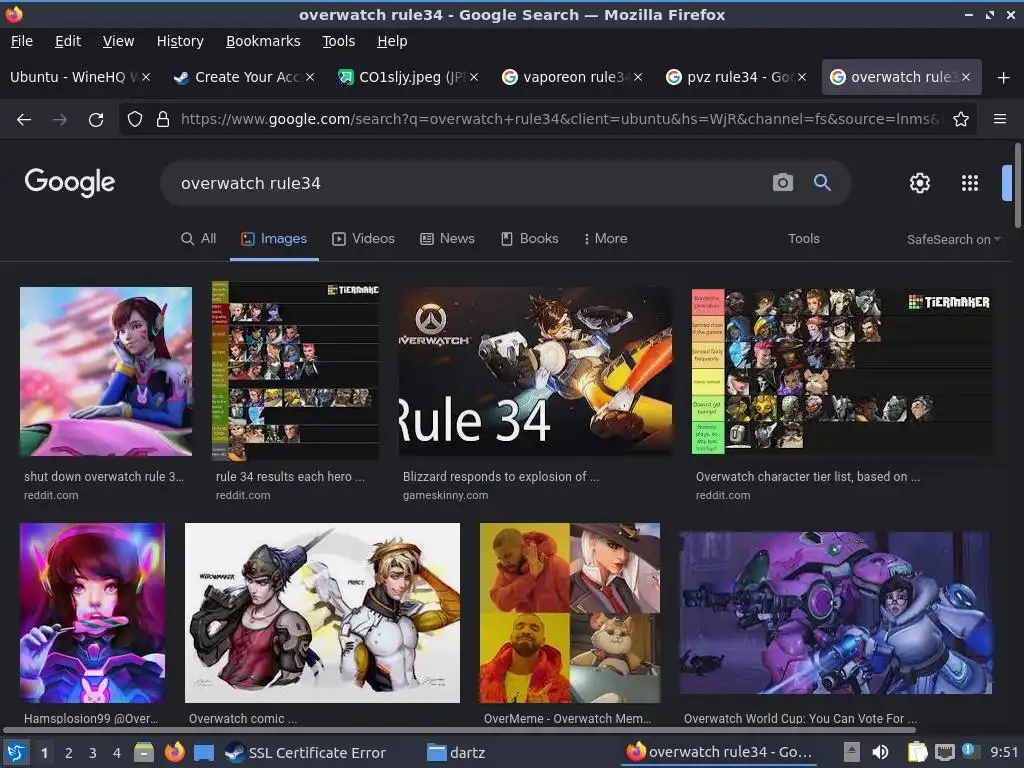This screenshot has width=1024, height=768.
Task: Open the History menu
Action: pos(180,41)
